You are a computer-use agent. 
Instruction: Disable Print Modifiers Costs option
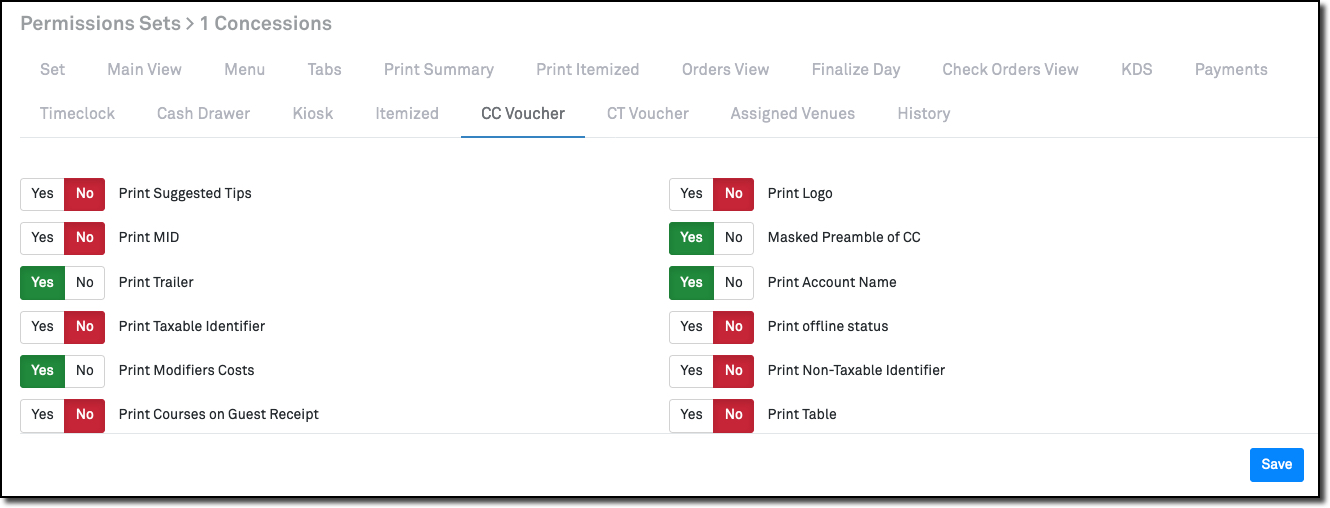coord(85,370)
